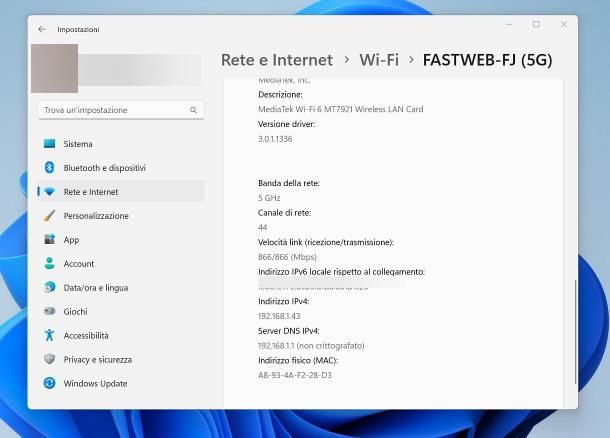This screenshot has width=610, height=438.
Task: Open the Giochi settings section
Action: point(121,312)
